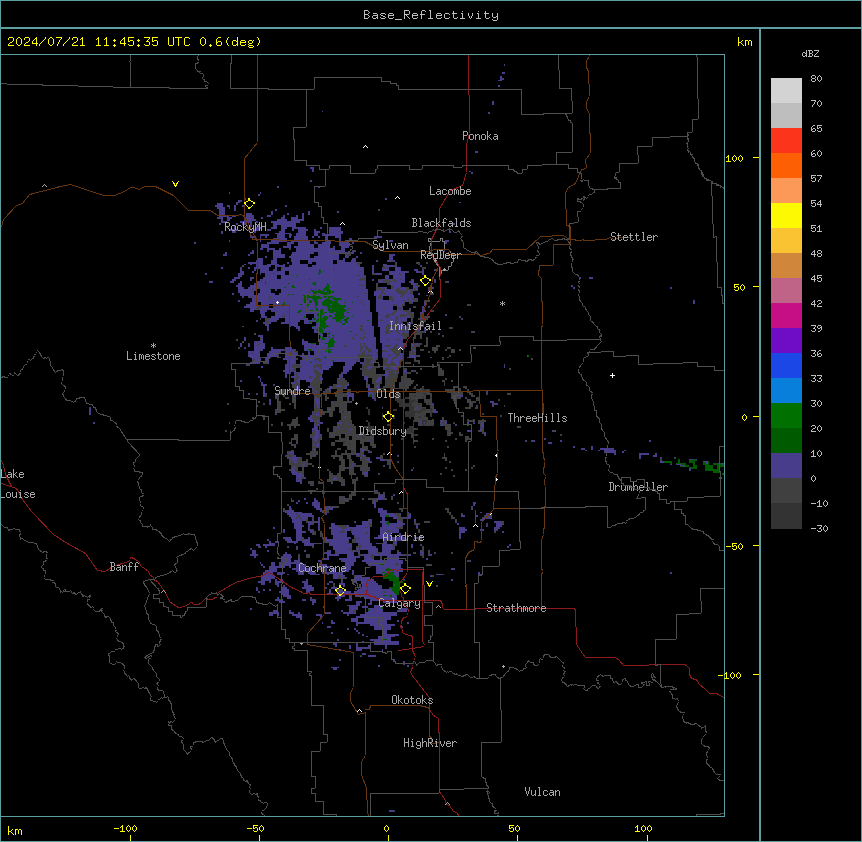Click the Limestone label on the map
Image resolution: width=862 pixels, height=842 pixels.
[x=153, y=356]
